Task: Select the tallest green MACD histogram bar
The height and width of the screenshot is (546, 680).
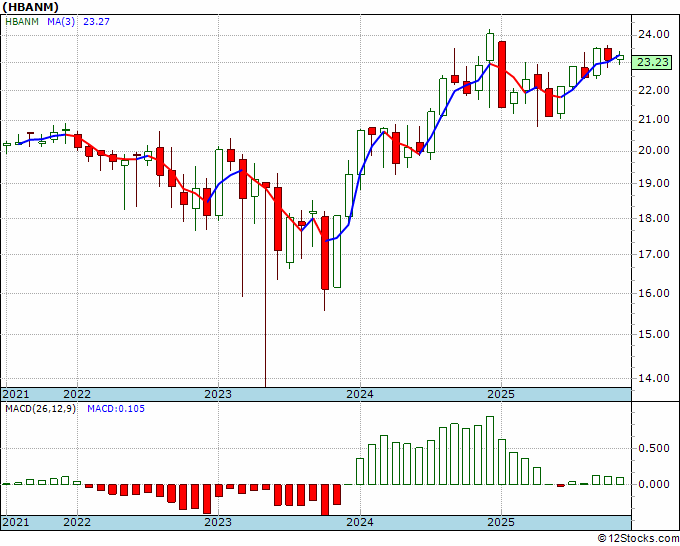Action: pos(490,451)
